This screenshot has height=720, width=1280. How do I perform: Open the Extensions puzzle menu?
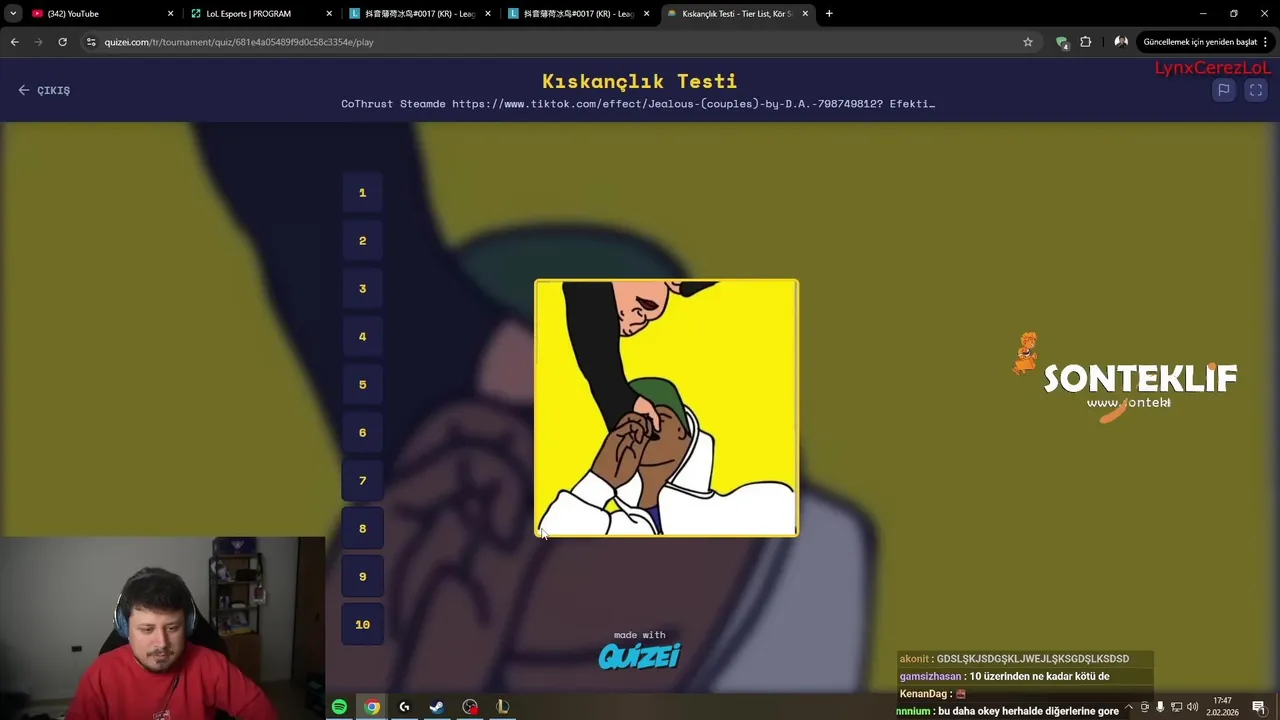[1086, 42]
